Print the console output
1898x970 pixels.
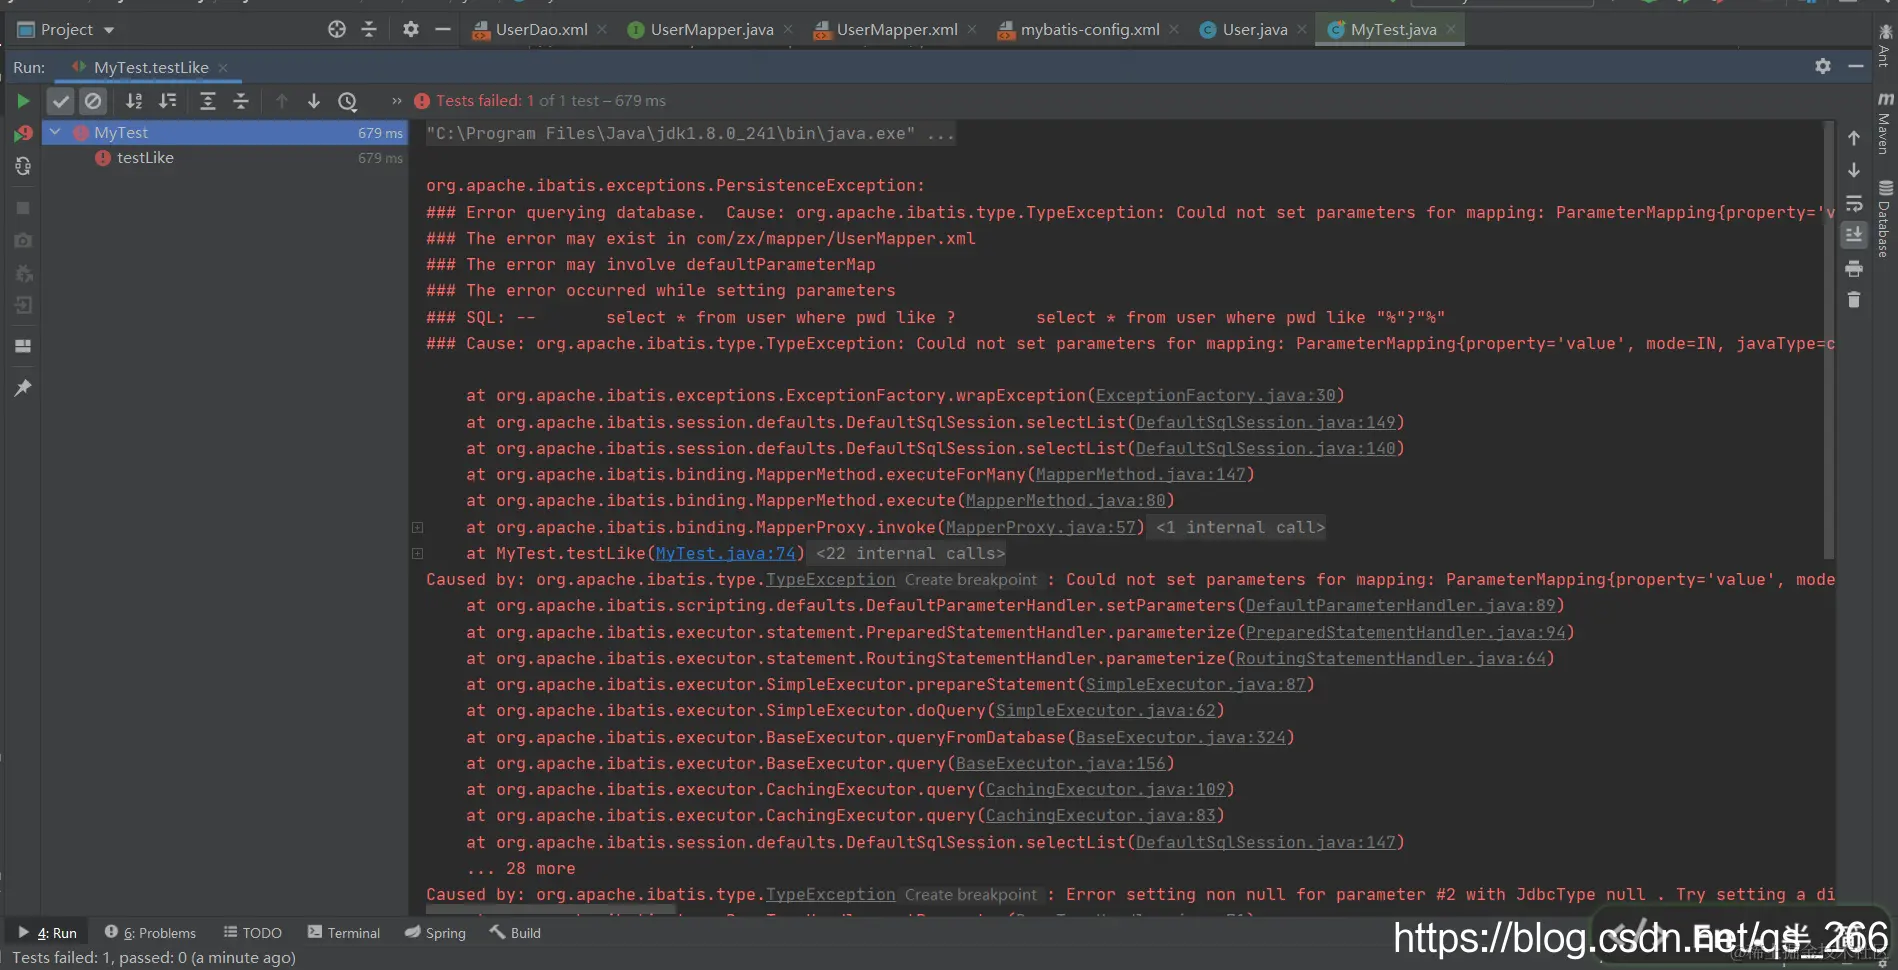coord(1854,268)
